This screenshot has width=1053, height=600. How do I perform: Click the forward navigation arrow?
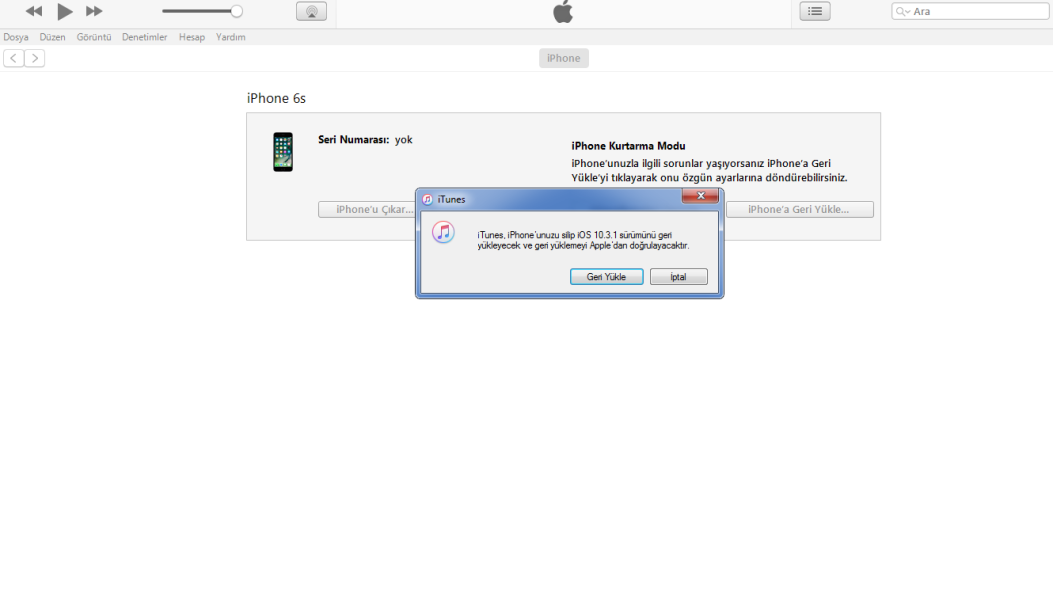35,58
